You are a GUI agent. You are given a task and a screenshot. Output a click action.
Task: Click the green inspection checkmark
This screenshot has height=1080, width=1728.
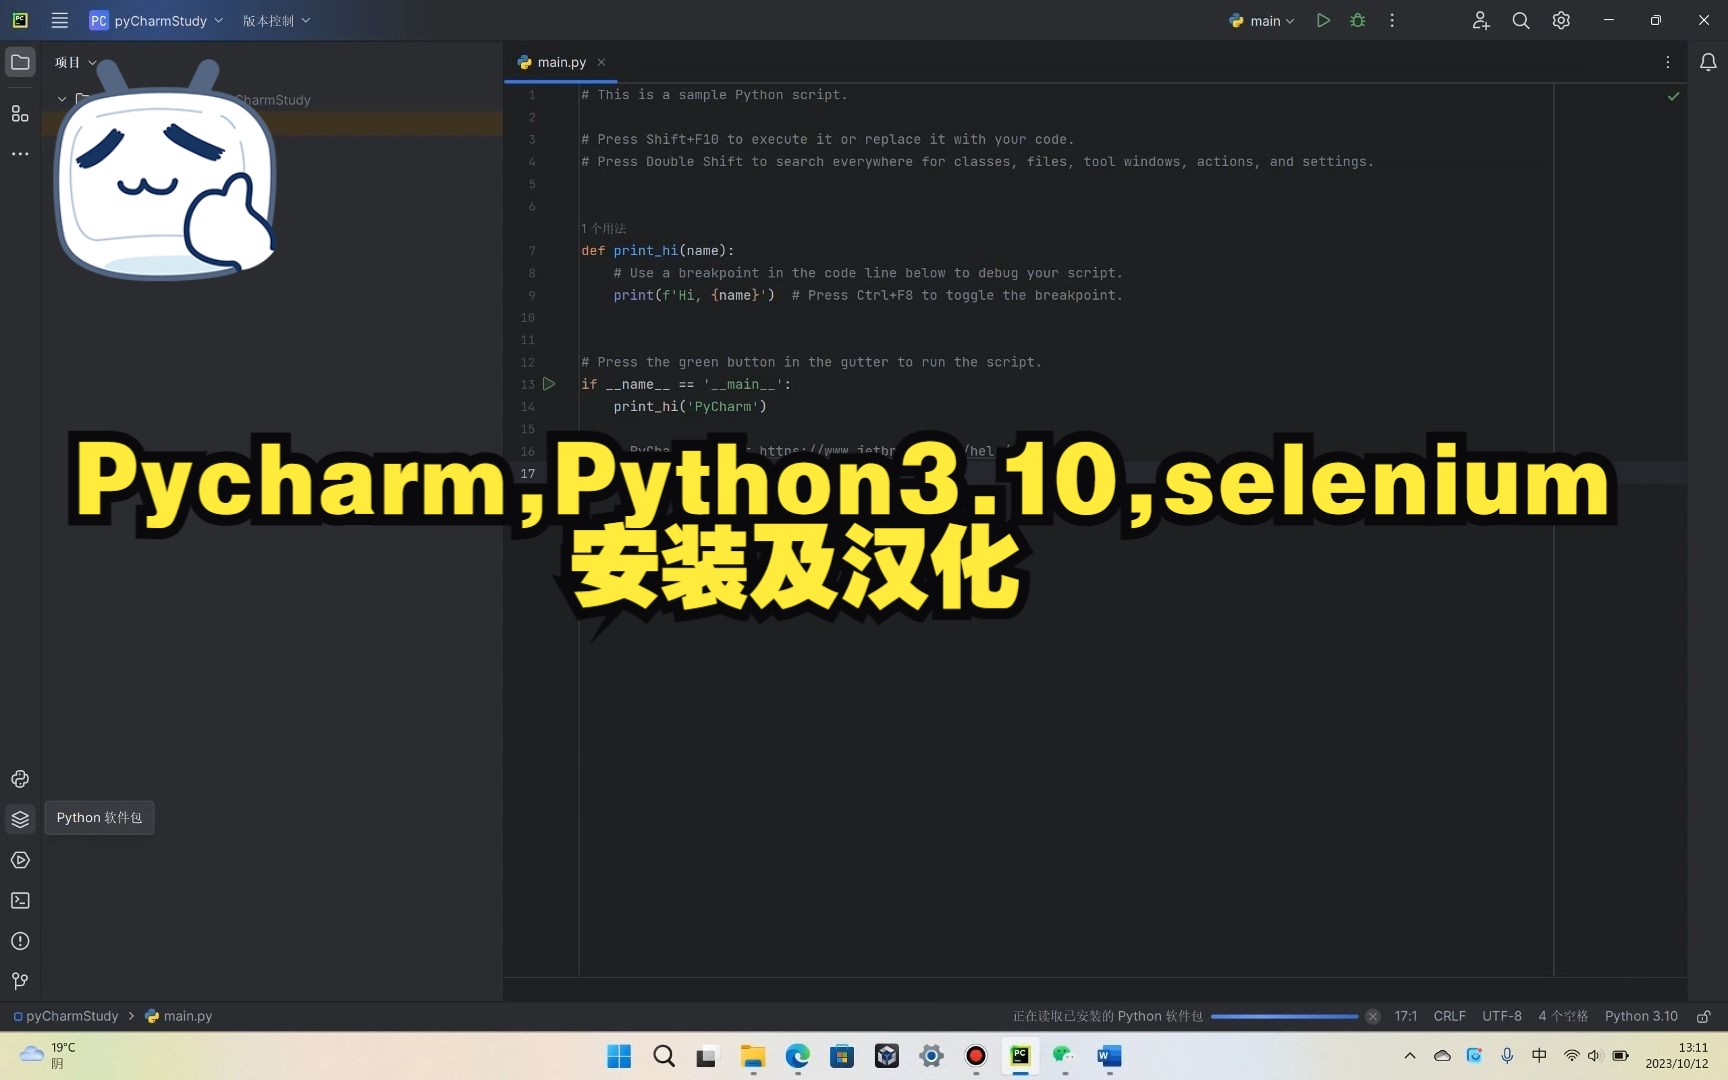coord(1673,96)
